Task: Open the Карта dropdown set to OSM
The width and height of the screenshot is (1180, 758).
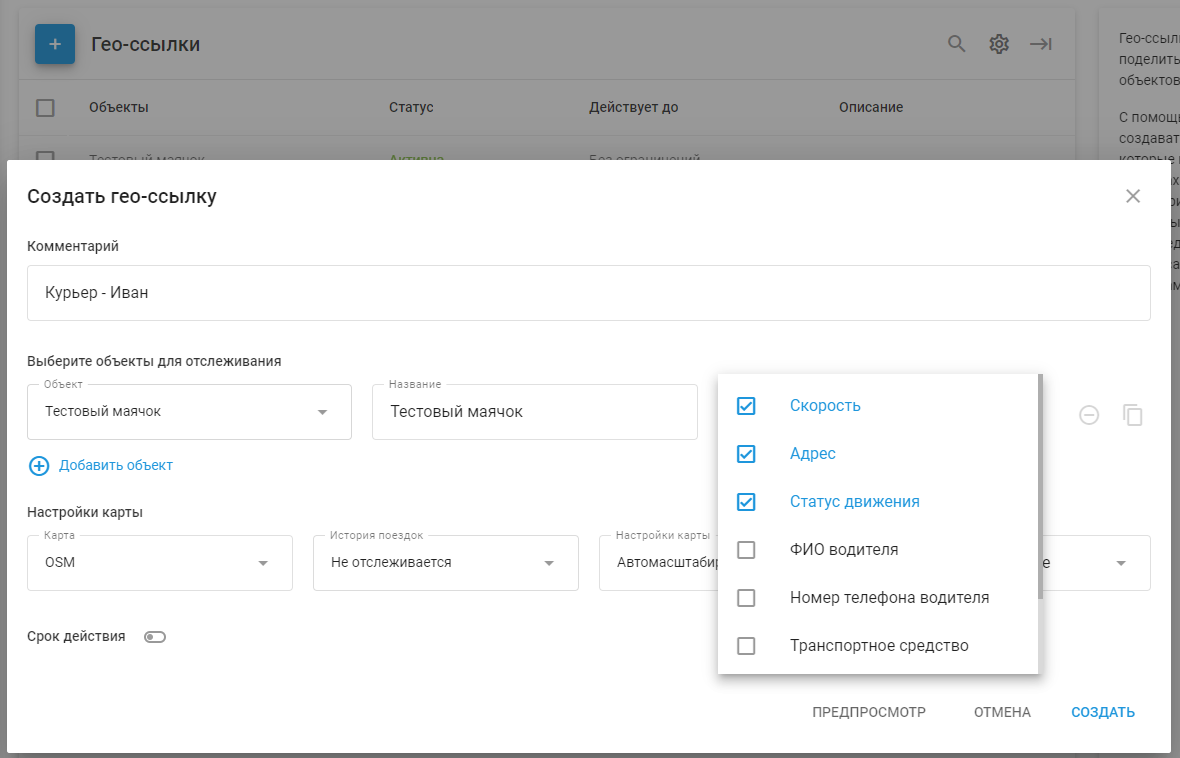Action: [x=160, y=563]
